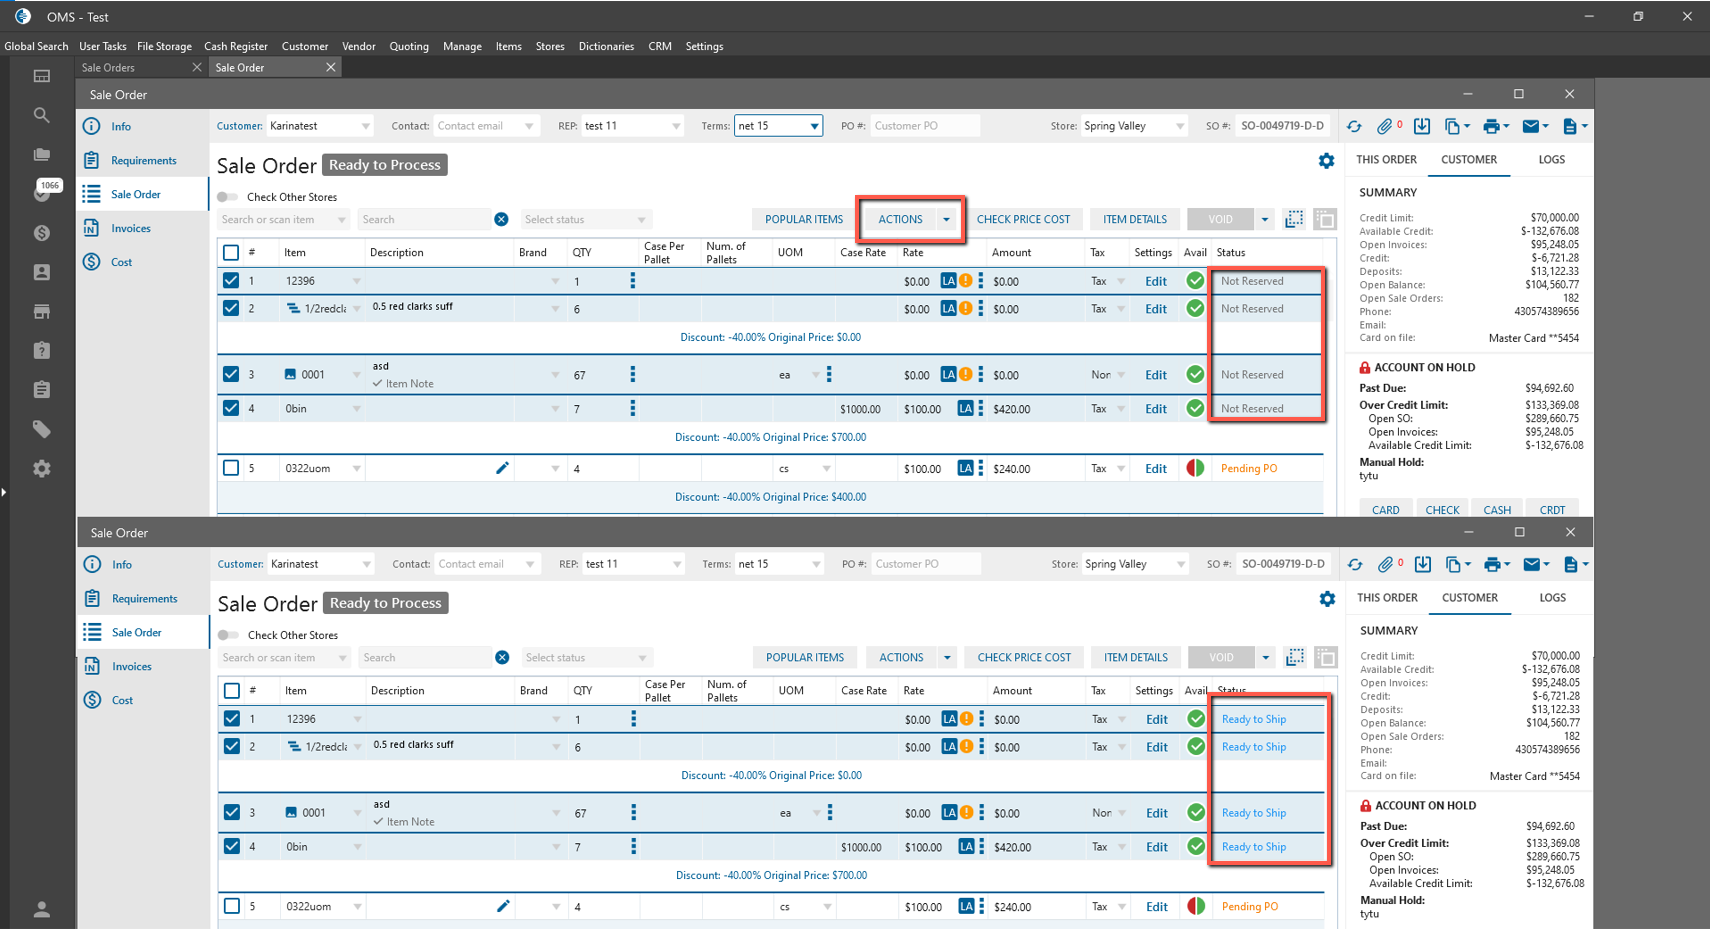Switch to THIS ORDER tab in Ready to Ship window

(1387, 598)
